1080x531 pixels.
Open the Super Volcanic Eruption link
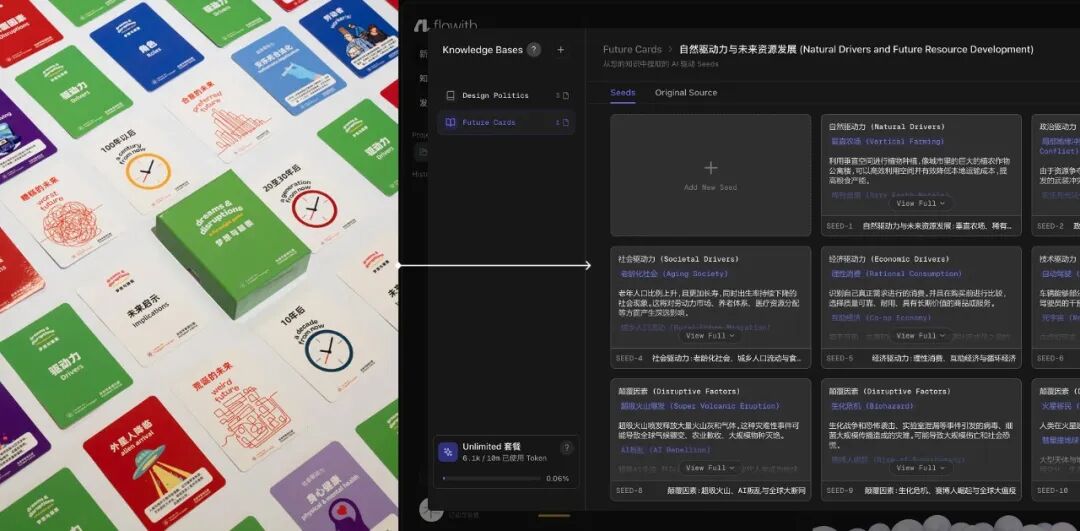tap(699, 406)
